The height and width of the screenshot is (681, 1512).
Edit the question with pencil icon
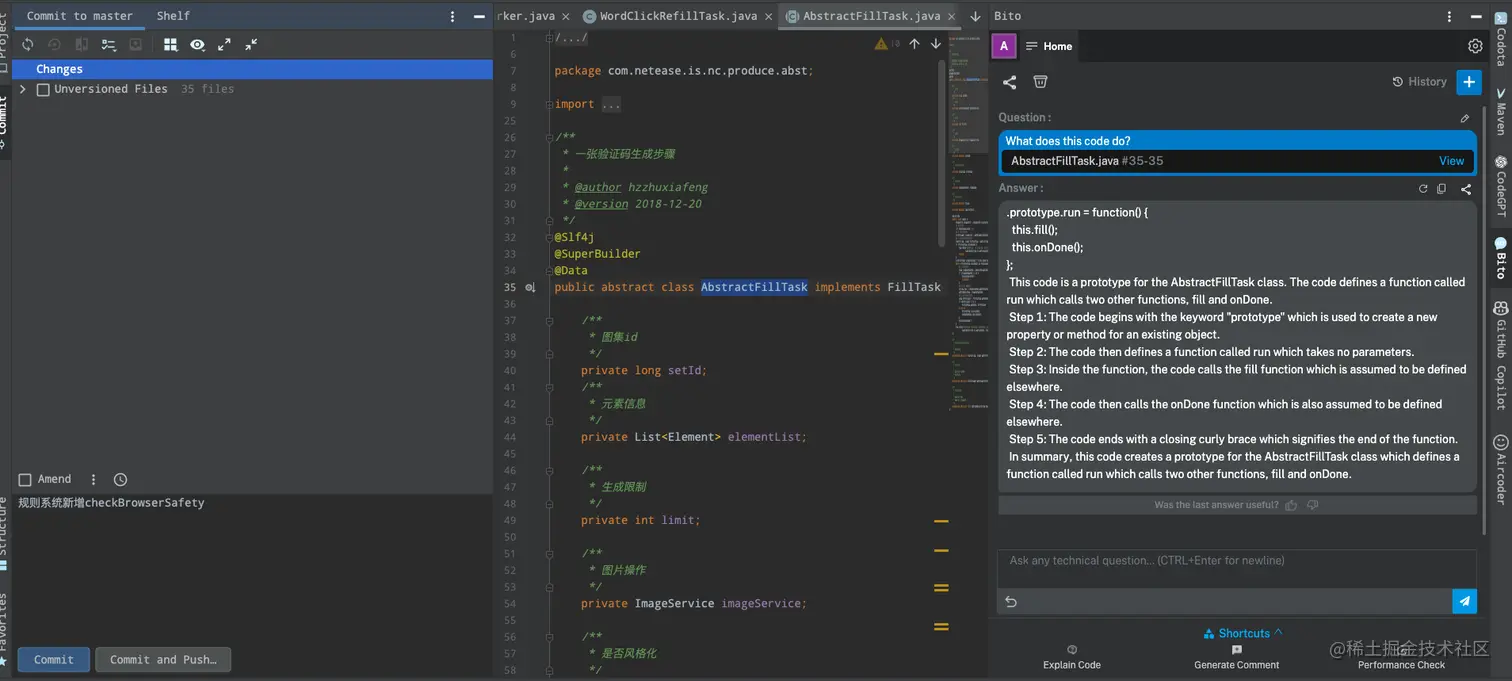tap(1465, 118)
